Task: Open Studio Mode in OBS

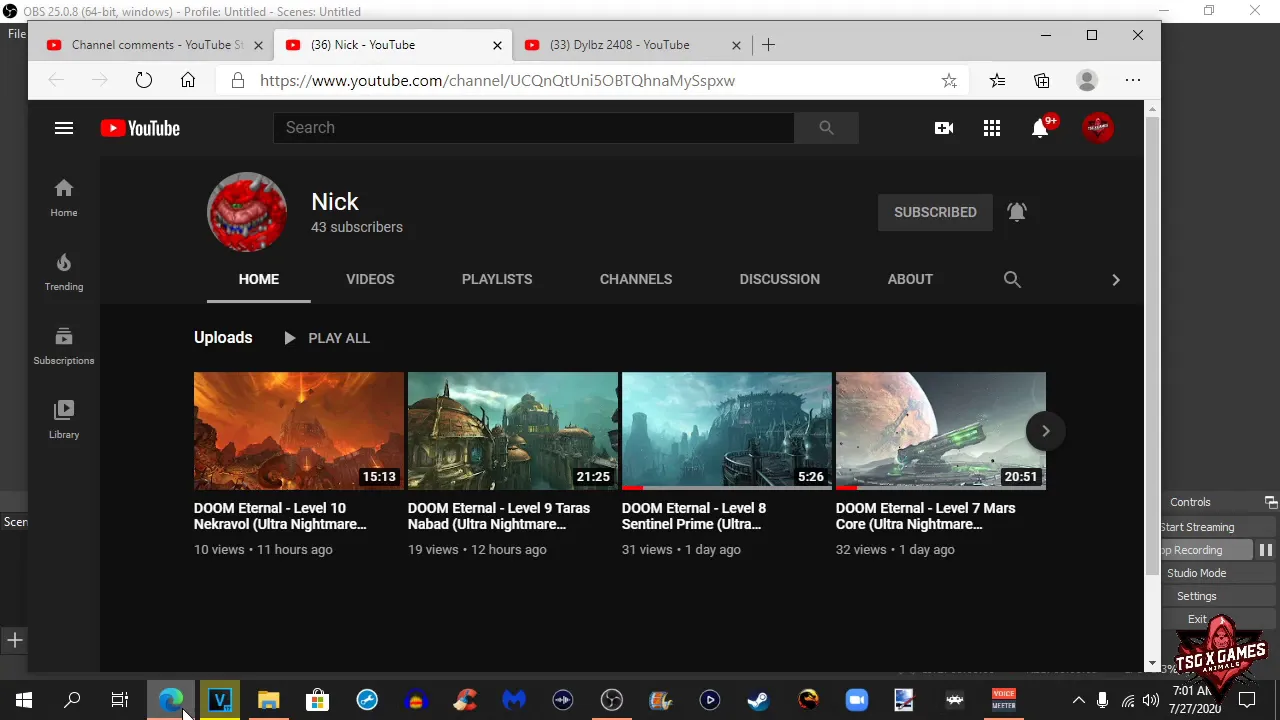Action: click(x=1197, y=573)
